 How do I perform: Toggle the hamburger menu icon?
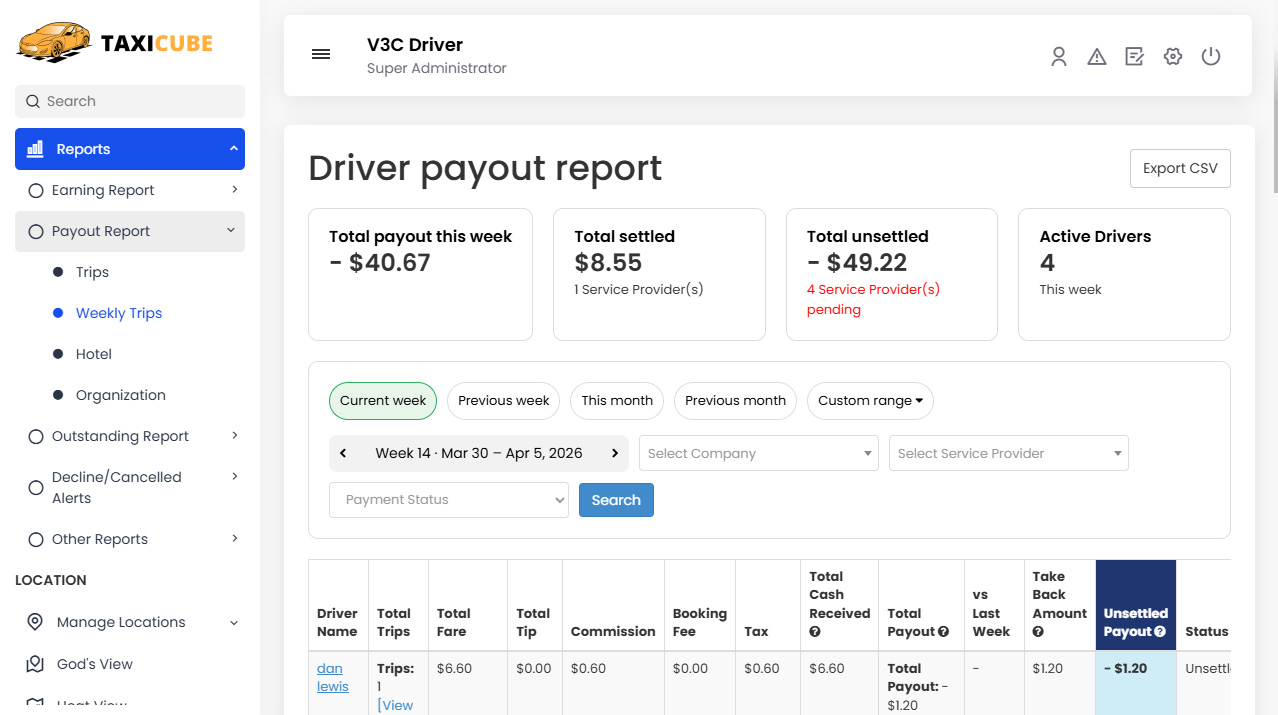pos(321,54)
